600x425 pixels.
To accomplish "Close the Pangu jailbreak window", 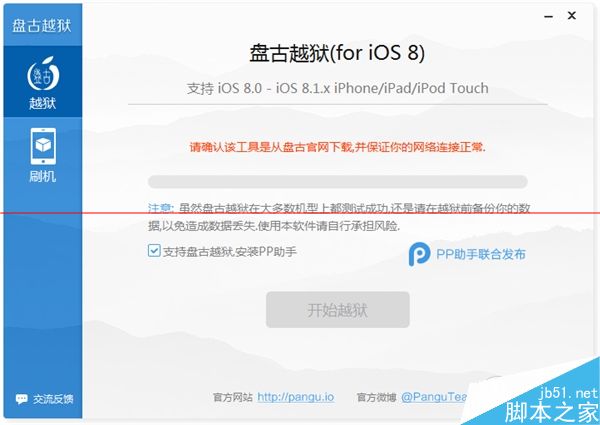I will click(x=572, y=16).
